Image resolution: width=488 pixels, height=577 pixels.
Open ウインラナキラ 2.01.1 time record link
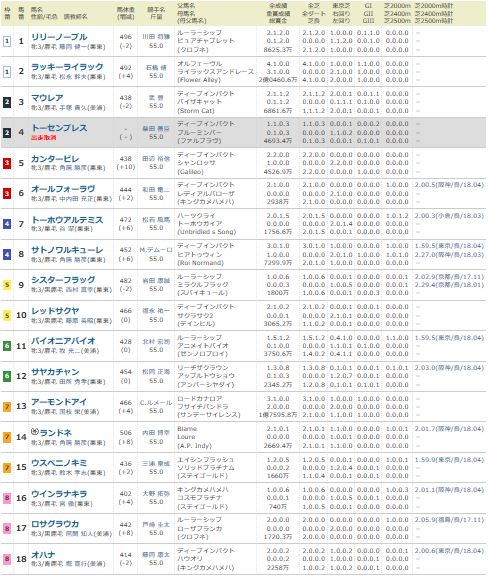[x=449, y=489]
